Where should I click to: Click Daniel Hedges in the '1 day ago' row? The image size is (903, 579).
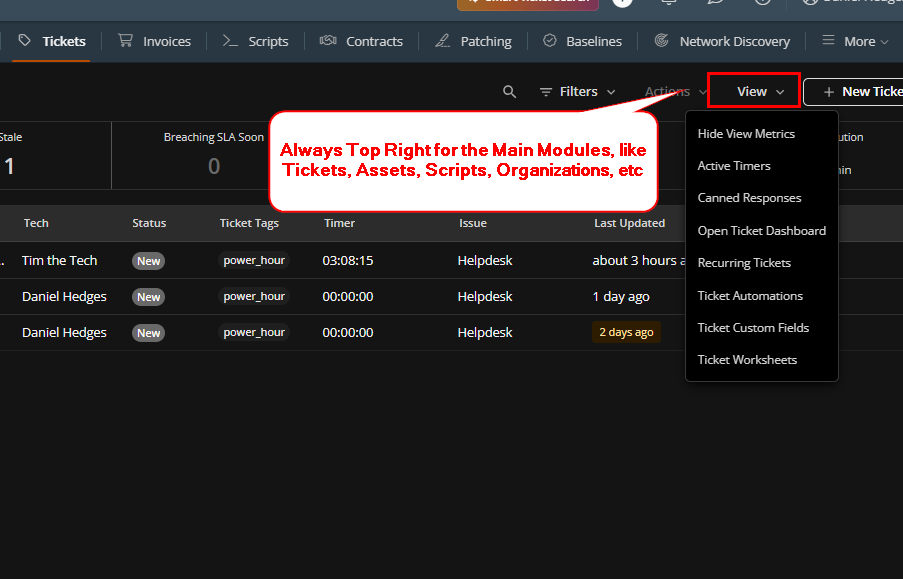(x=64, y=297)
